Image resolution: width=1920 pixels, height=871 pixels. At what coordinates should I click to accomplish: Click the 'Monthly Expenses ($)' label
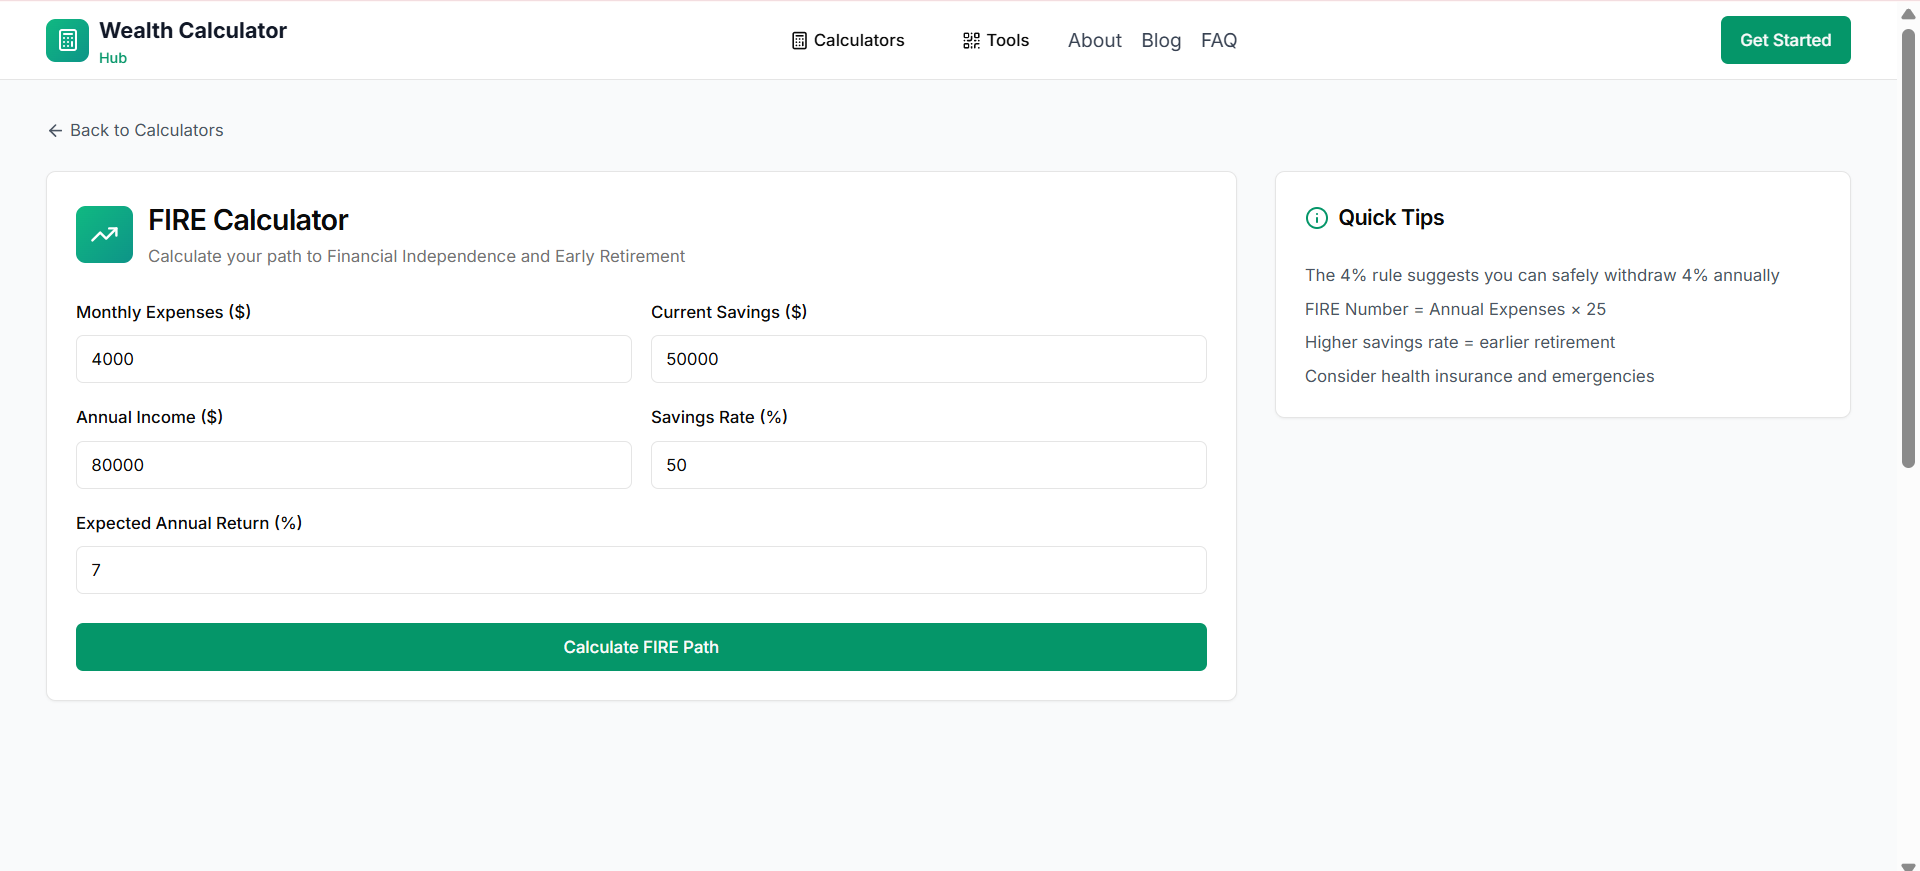pos(164,312)
